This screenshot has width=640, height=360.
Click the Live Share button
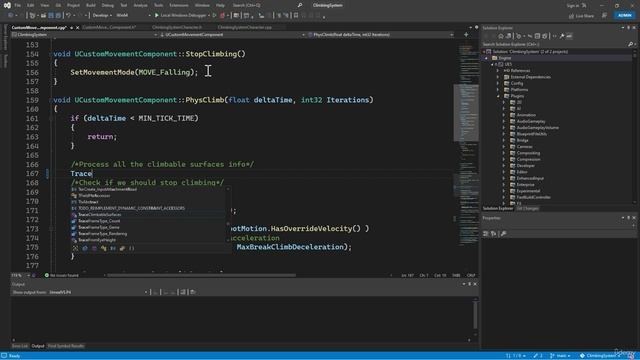tap(581, 16)
